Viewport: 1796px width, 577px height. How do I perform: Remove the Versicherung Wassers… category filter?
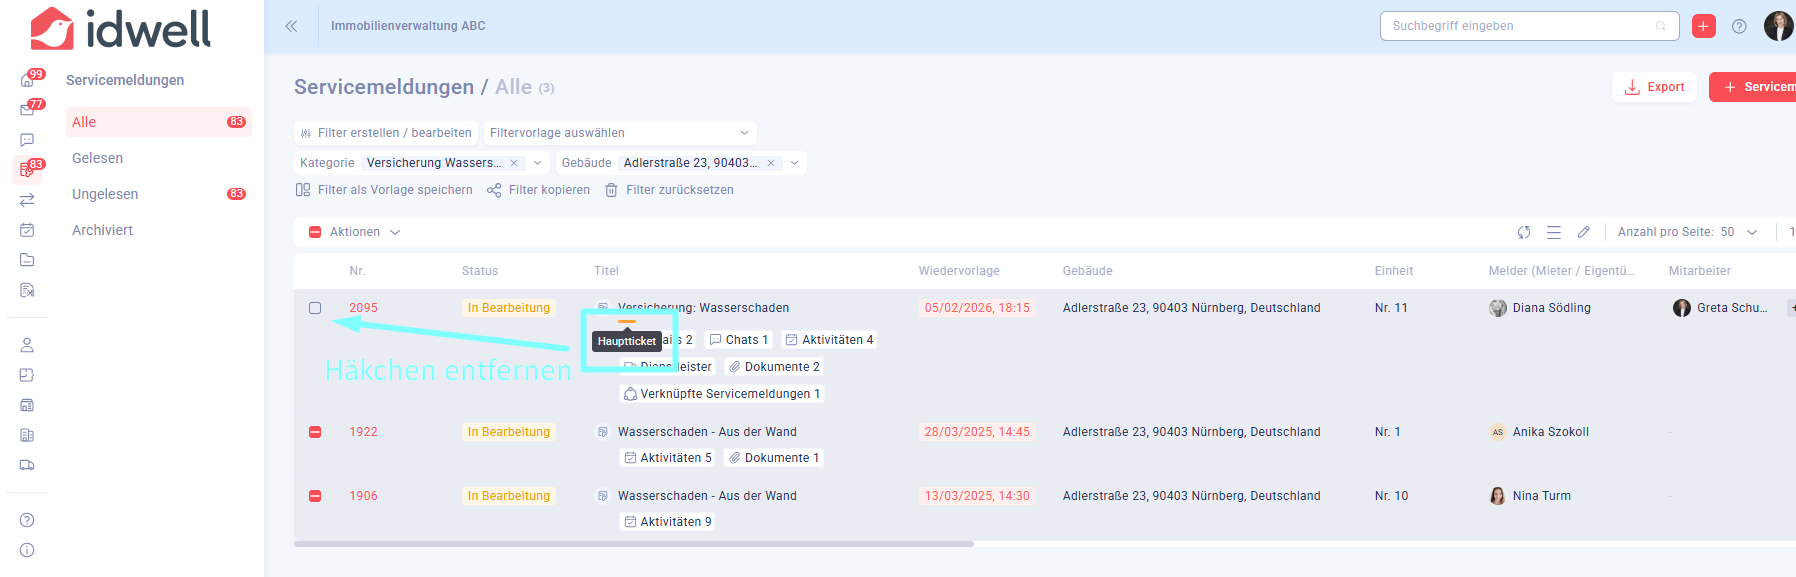click(x=514, y=163)
